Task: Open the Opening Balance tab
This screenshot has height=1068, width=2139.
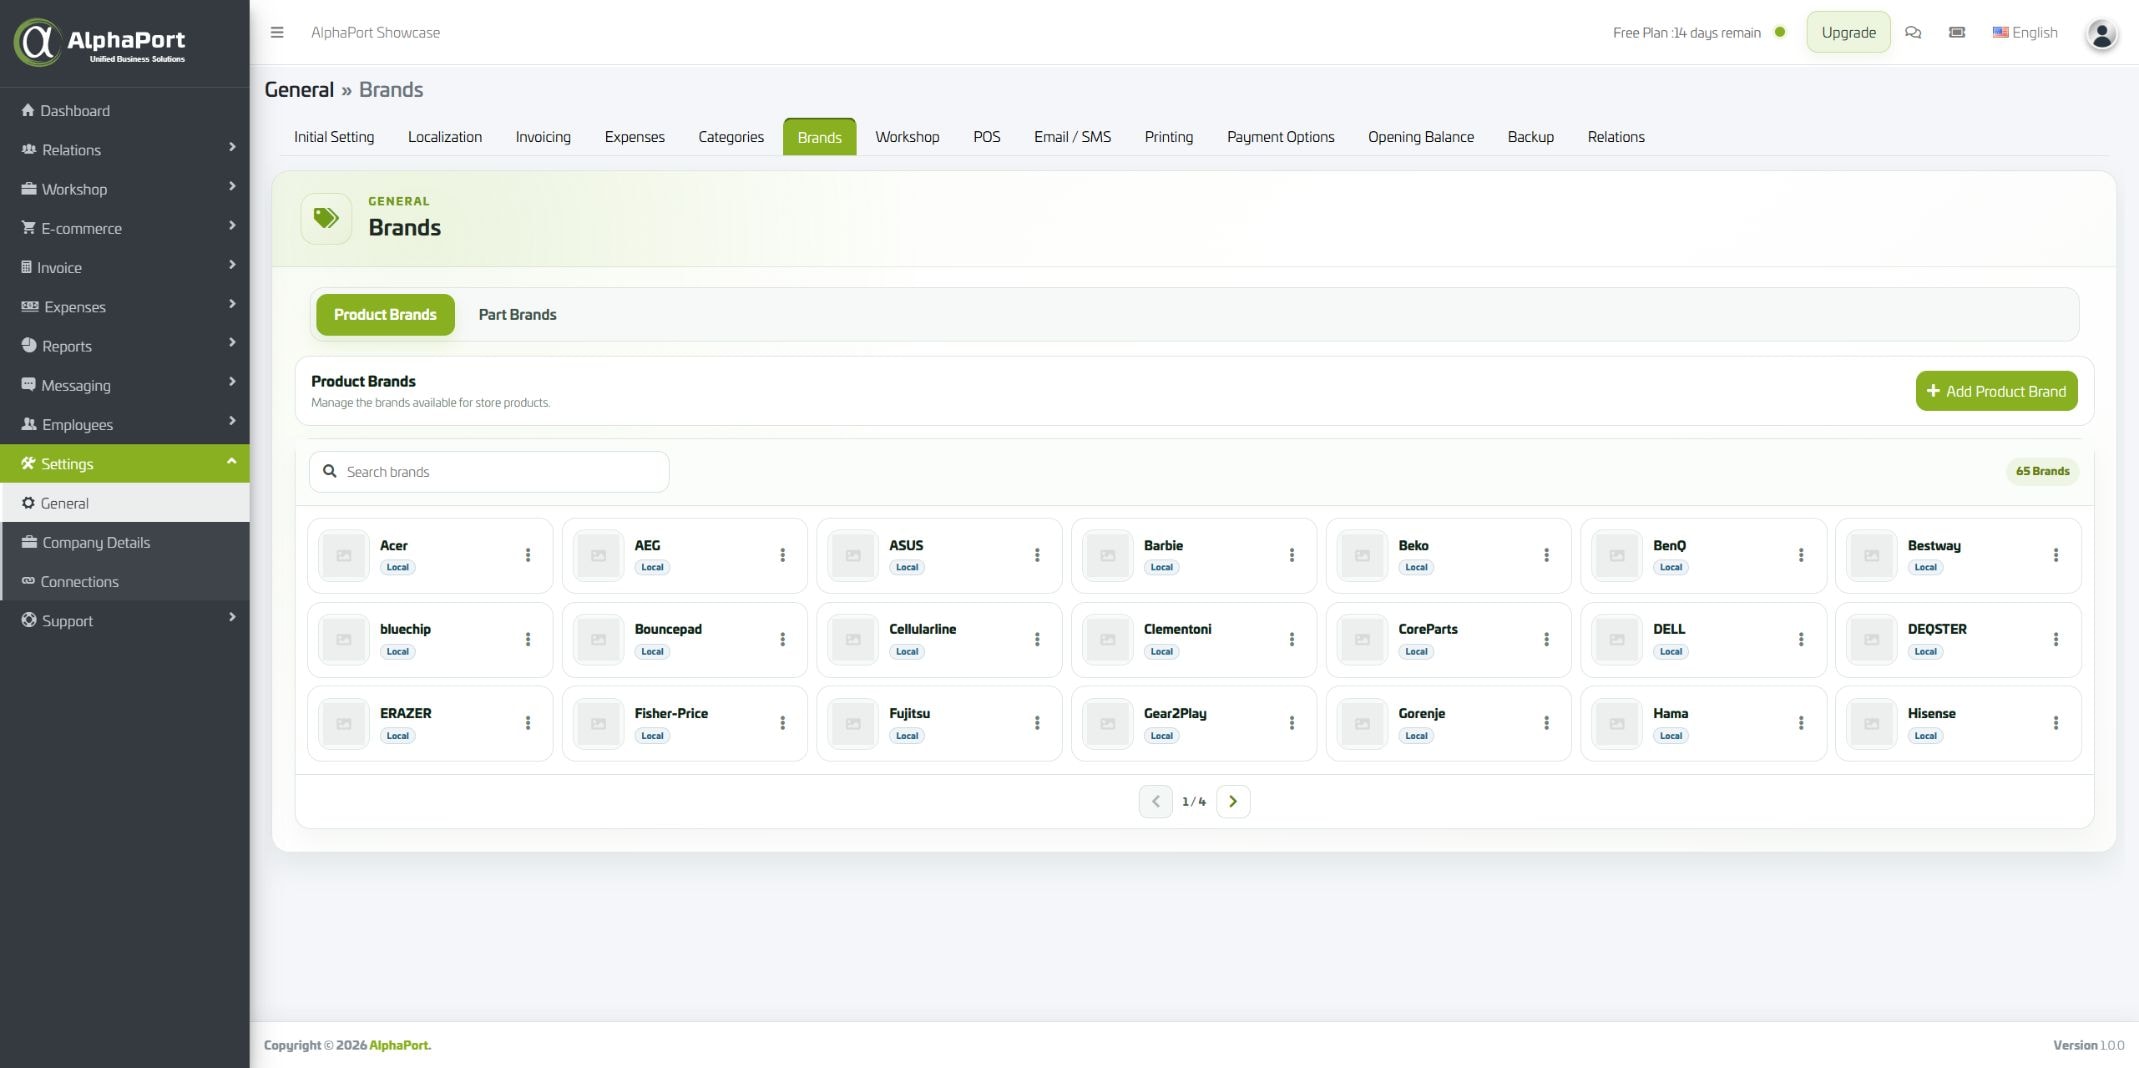Action: [x=1420, y=137]
